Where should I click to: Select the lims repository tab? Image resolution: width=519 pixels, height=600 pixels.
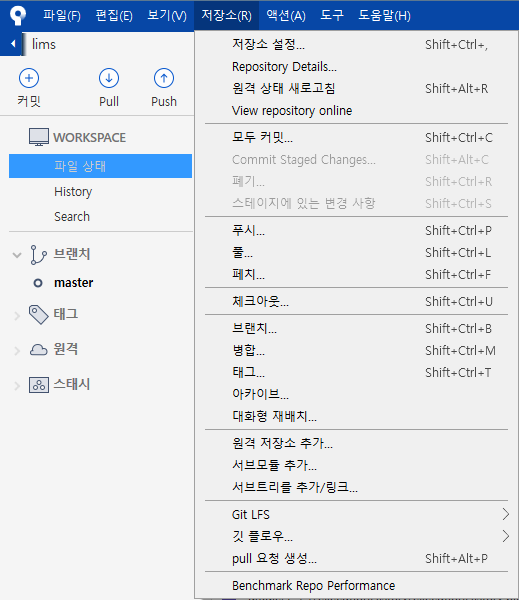pyautogui.click(x=44, y=44)
